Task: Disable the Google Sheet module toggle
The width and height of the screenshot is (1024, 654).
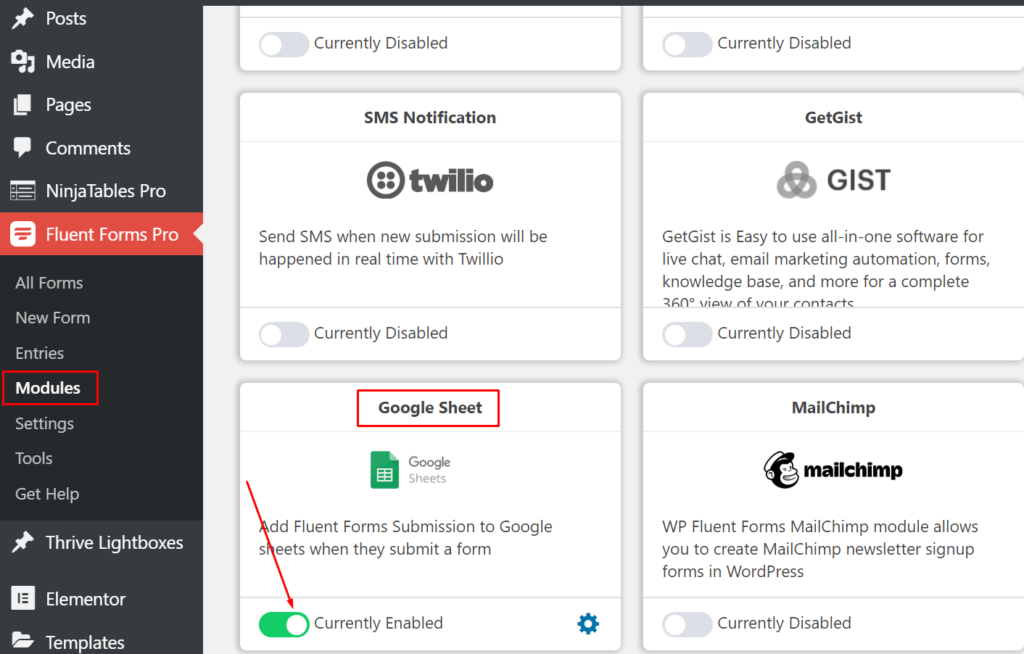Action: coord(284,624)
